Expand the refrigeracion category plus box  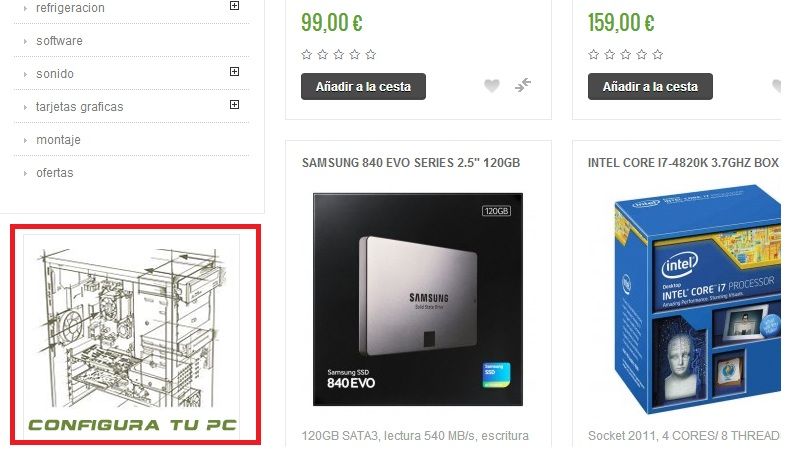(x=235, y=6)
